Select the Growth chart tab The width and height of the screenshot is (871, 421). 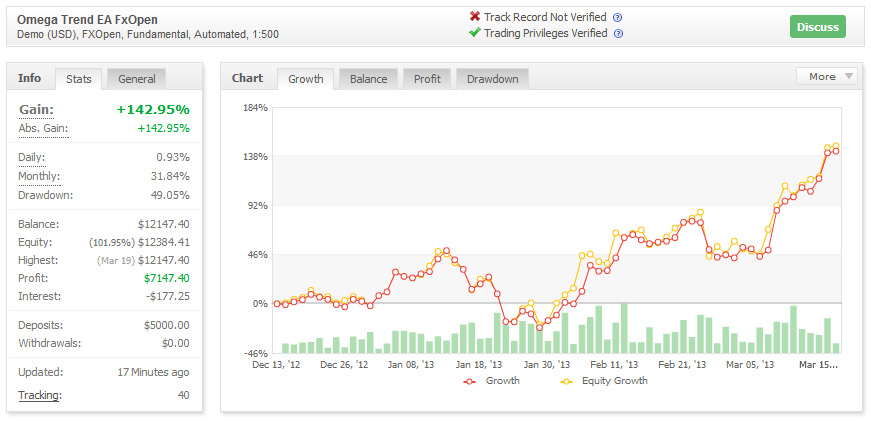pos(305,79)
